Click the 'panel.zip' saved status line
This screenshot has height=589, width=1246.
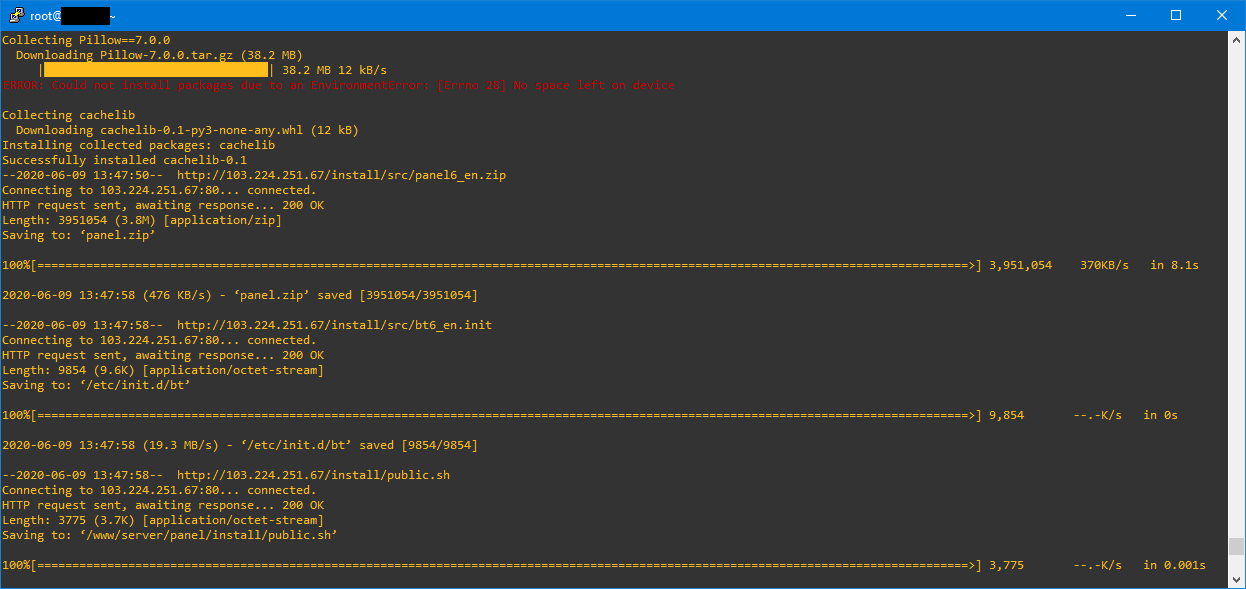pyautogui.click(x=239, y=295)
